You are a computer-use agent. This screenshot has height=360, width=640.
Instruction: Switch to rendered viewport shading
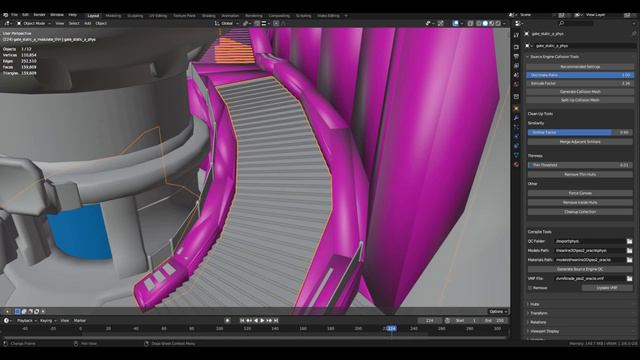click(x=498, y=24)
